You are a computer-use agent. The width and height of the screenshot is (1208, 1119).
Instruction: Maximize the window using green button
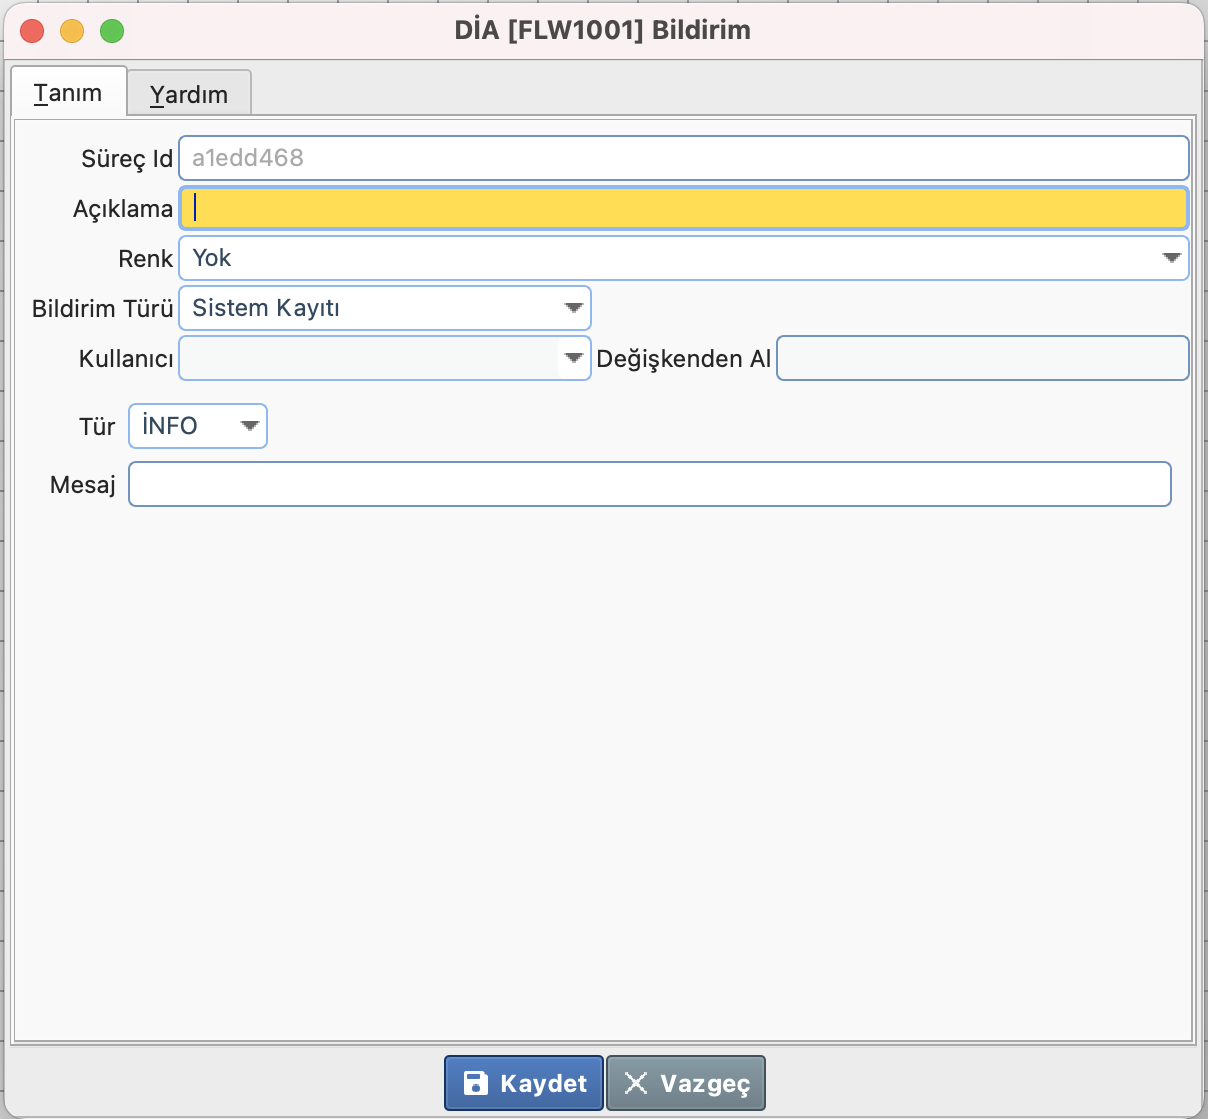coord(112,31)
